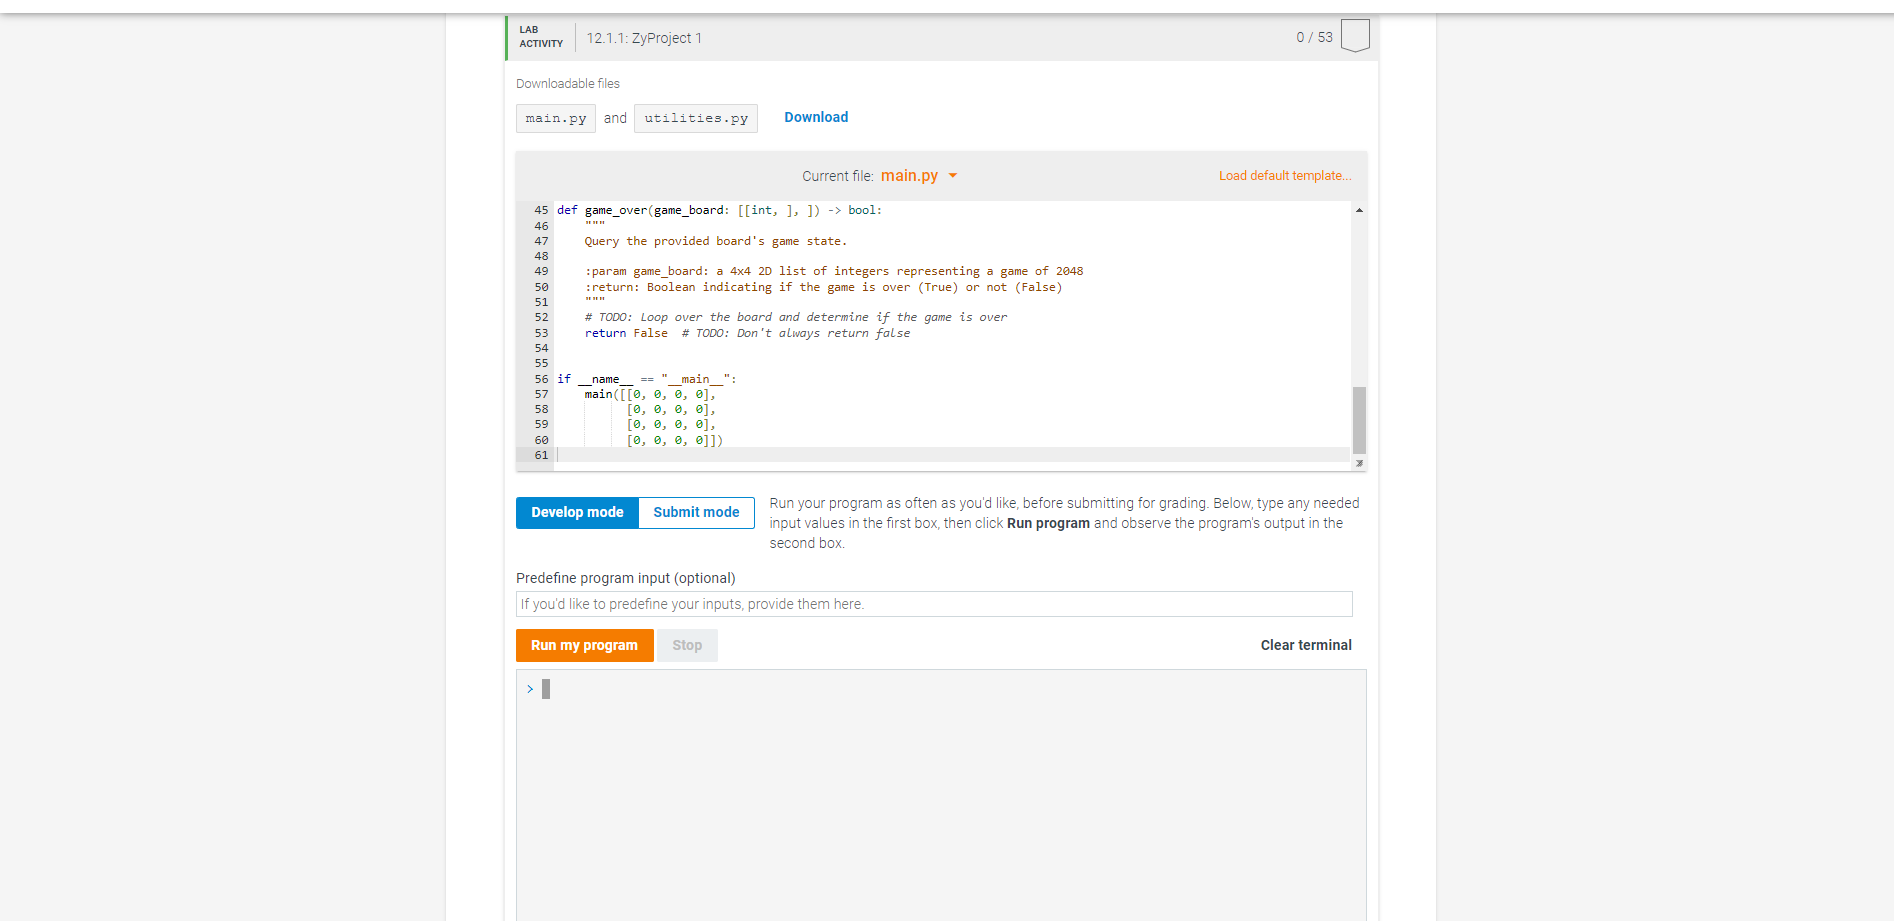This screenshot has width=1894, height=921.
Task: Clear the terminal output
Action: [x=1306, y=645]
